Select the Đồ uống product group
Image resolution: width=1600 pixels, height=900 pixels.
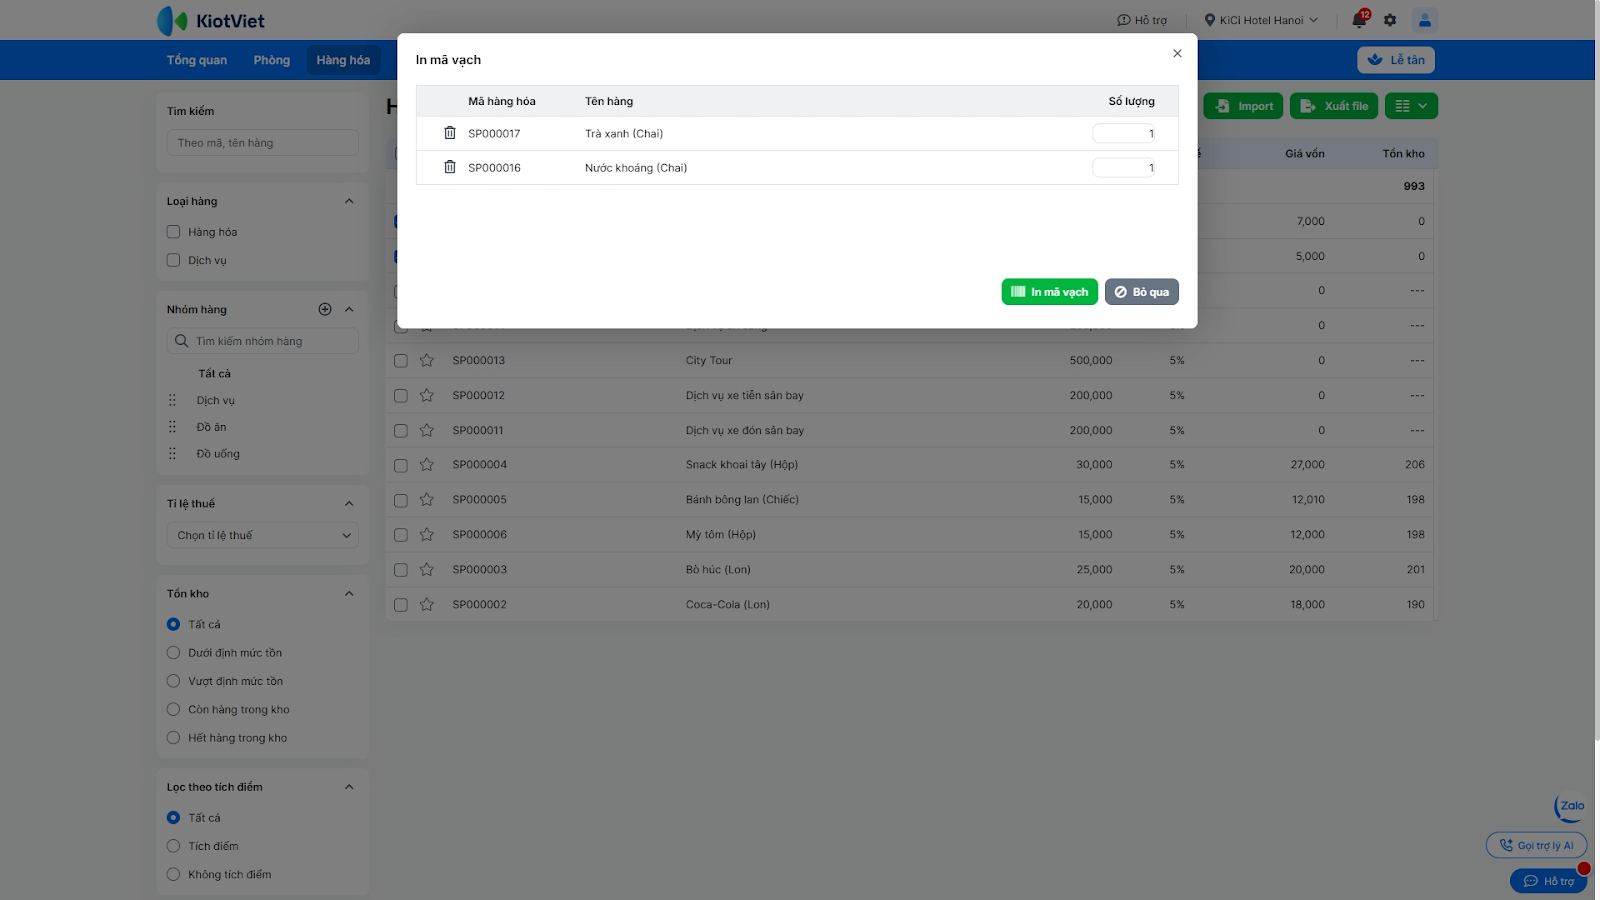pyautogui.click(x=218, y=454)
